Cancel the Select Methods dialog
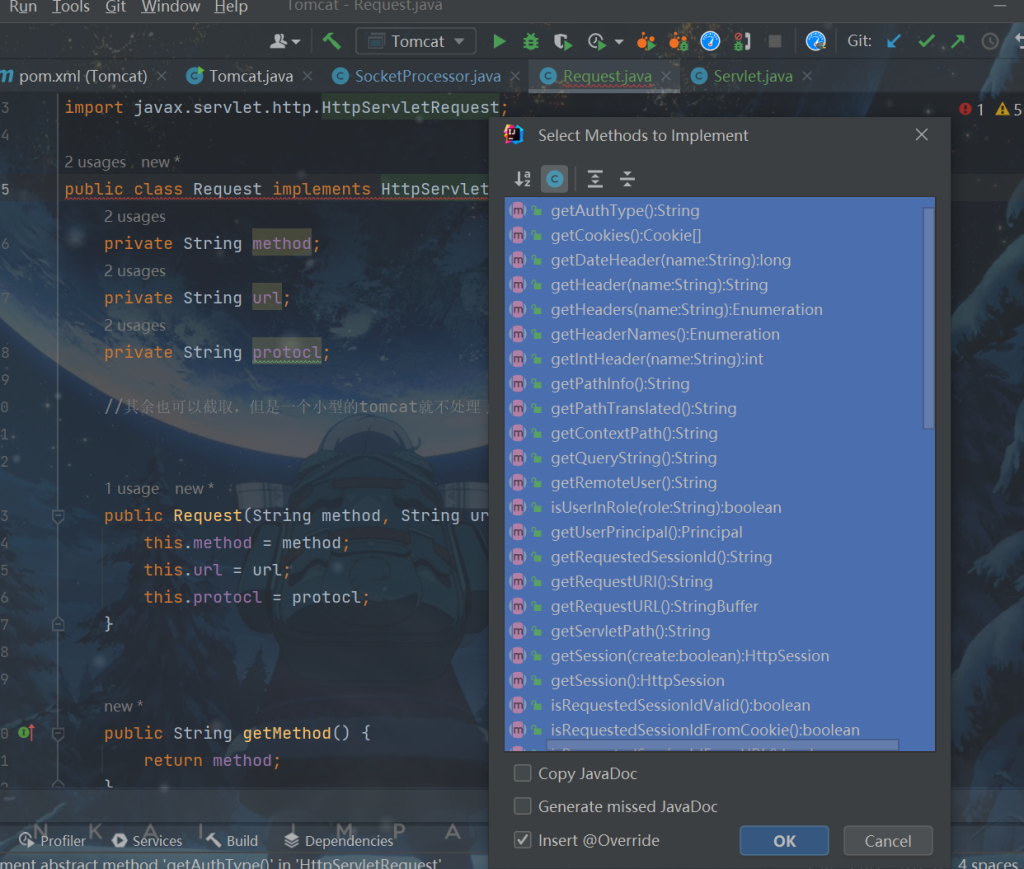1024x869 pixels. pos(887,841)
